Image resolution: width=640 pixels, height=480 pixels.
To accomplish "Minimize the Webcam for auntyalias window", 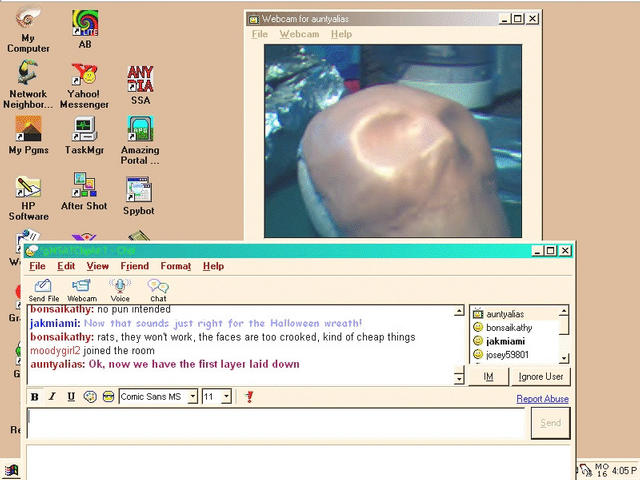I will point(505,19).
